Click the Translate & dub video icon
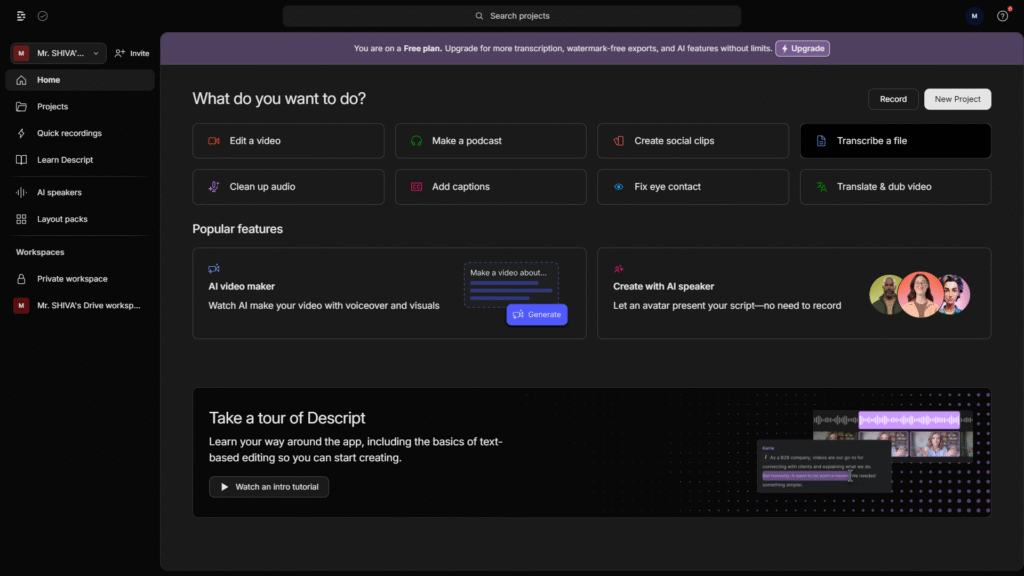Screen dimensions: 1024x576 (x=821, y=187)
